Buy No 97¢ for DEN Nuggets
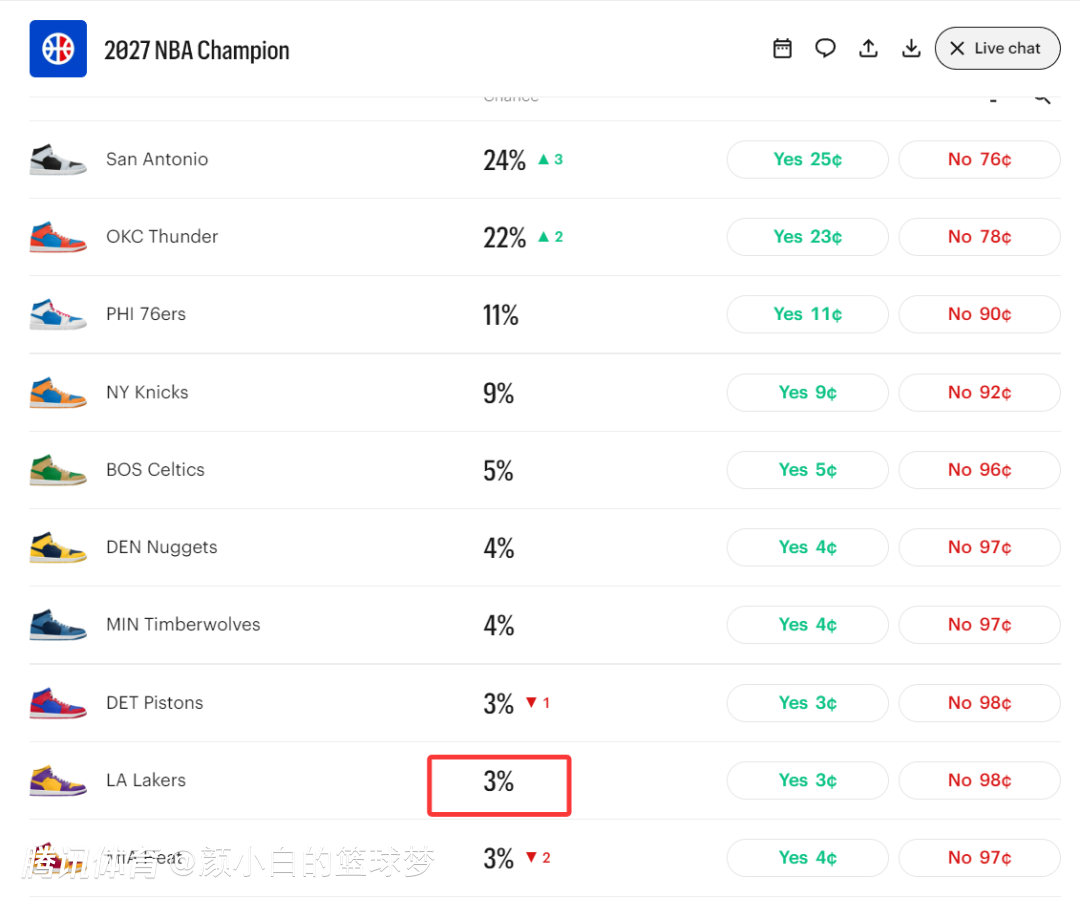This screenshot has height=898, width=1080. [x=979, y=547]
